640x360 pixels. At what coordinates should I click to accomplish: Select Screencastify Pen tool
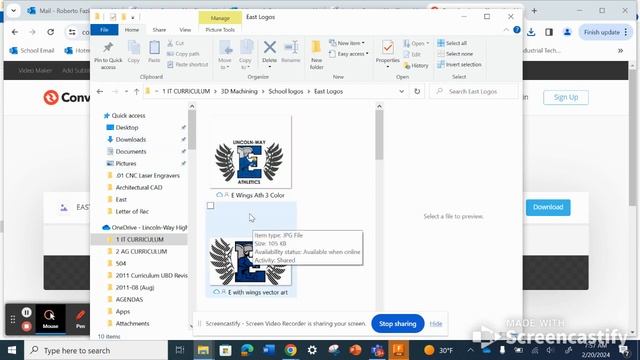(80, 319)
